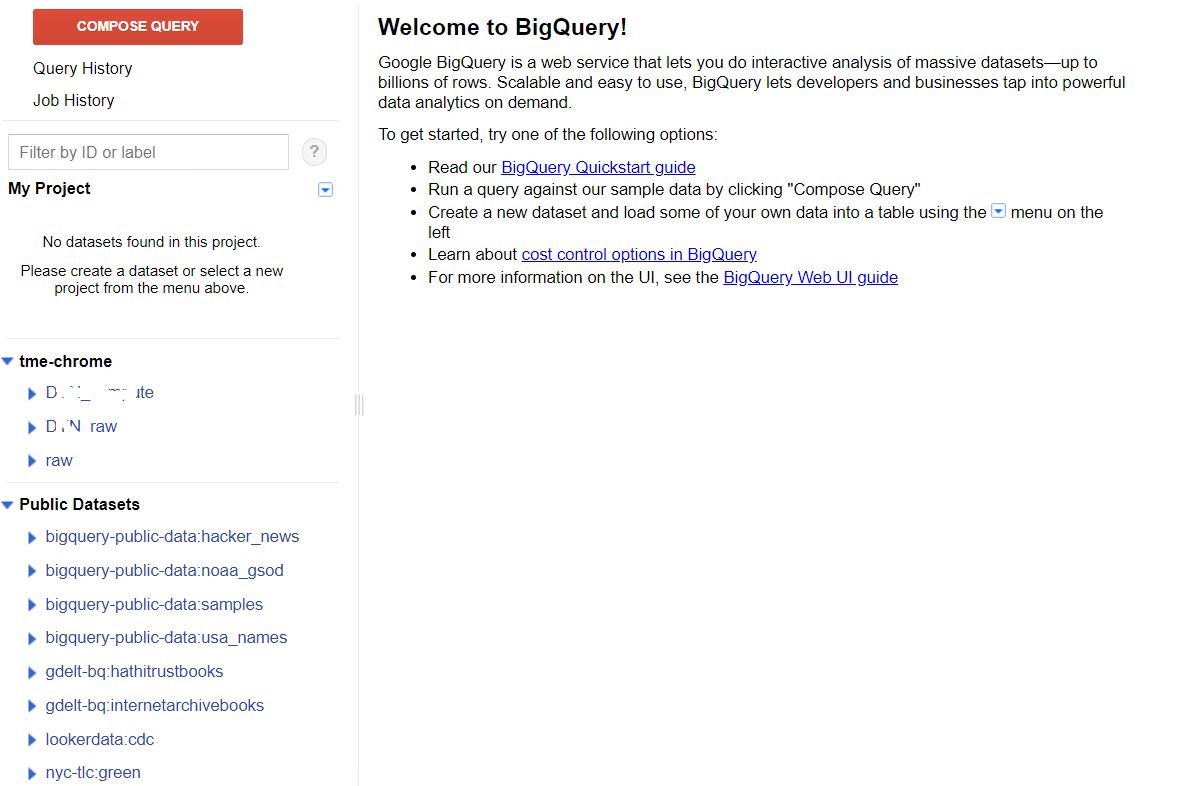Open Job History

point(73,101)
